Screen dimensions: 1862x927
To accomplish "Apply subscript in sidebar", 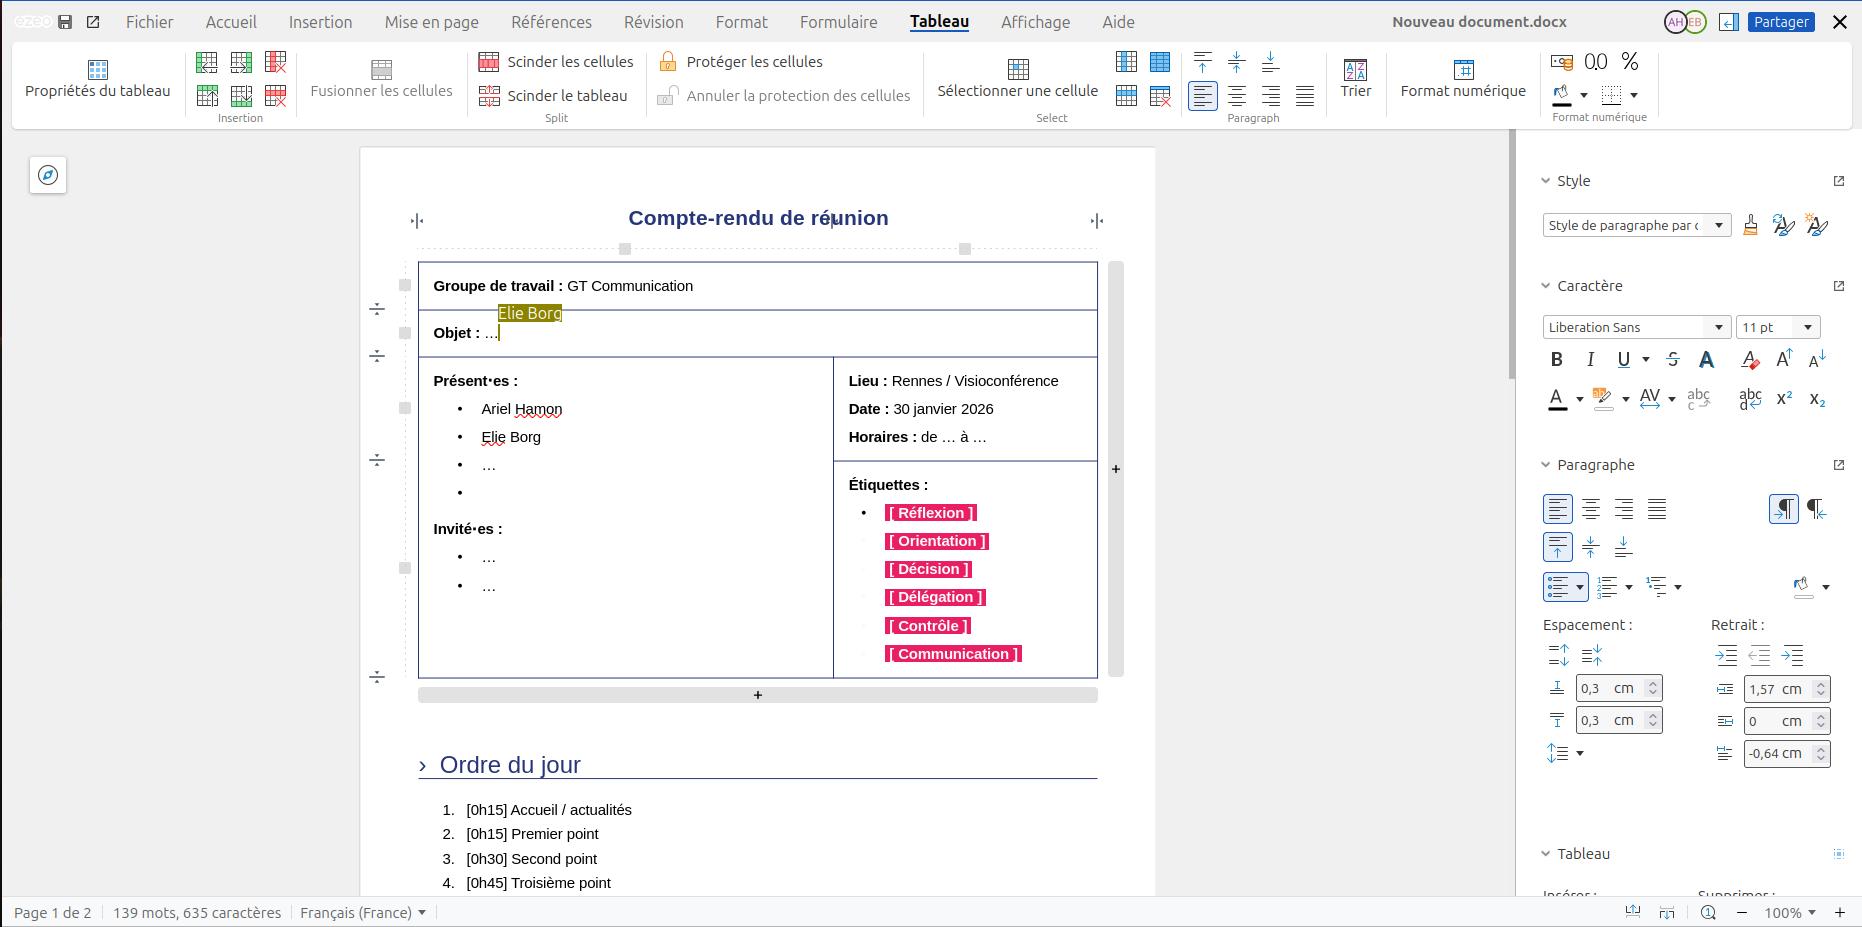I will pos(1817,399).
